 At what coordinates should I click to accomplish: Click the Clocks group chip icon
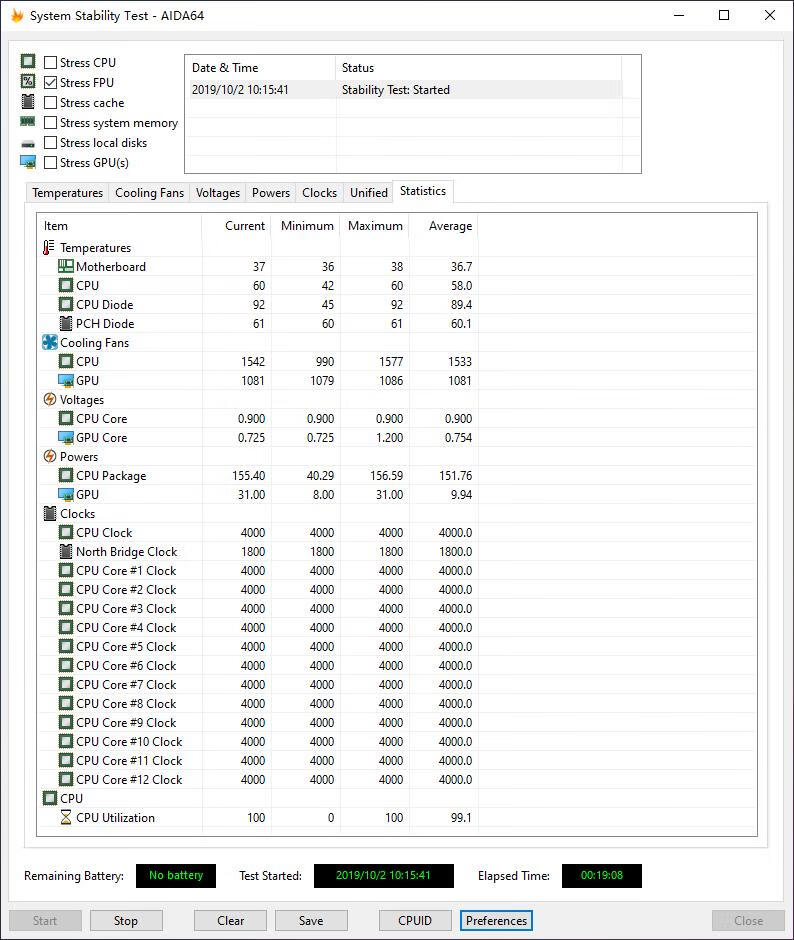pyautogui.click(x=50, y=513)
